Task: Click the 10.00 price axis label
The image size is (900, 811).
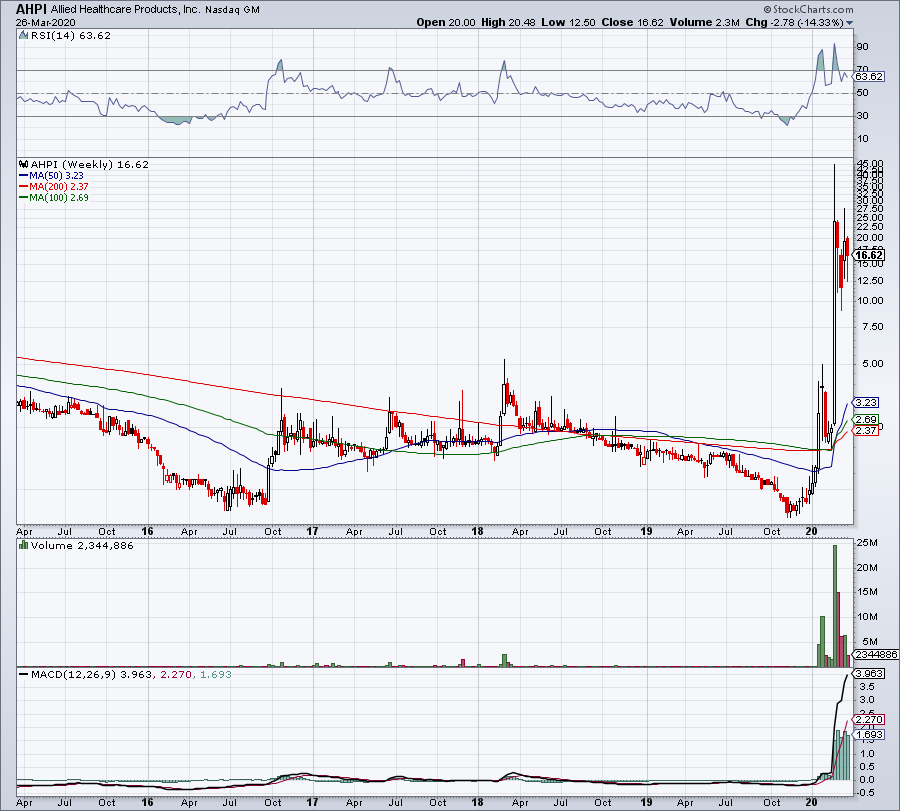Action: click(870, 300)
